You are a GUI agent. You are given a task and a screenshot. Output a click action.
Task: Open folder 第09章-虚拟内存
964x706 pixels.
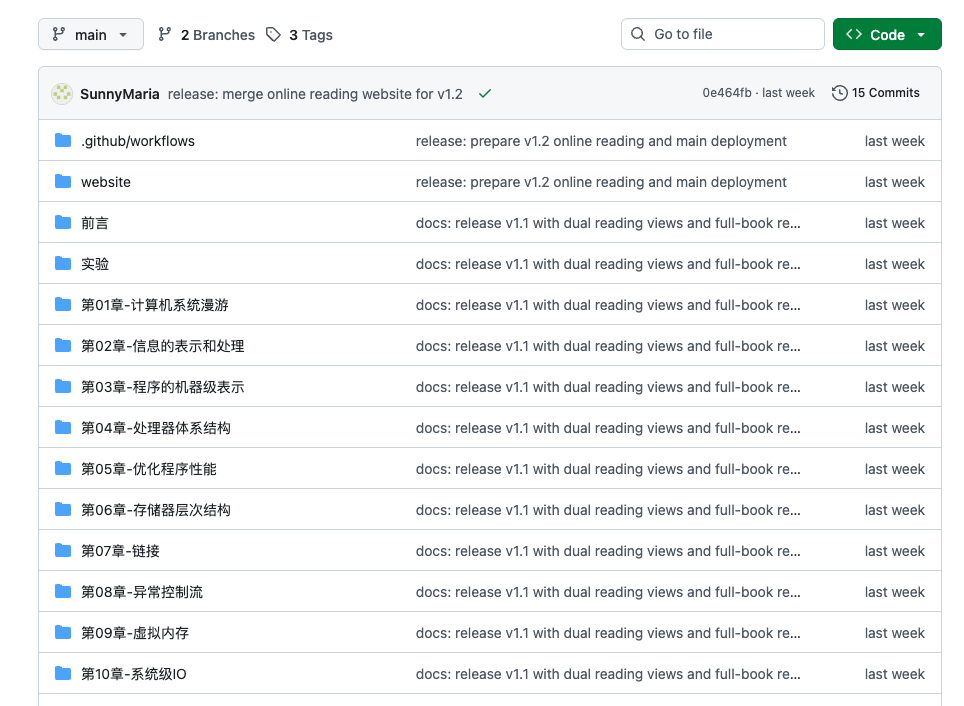point(135,633)
